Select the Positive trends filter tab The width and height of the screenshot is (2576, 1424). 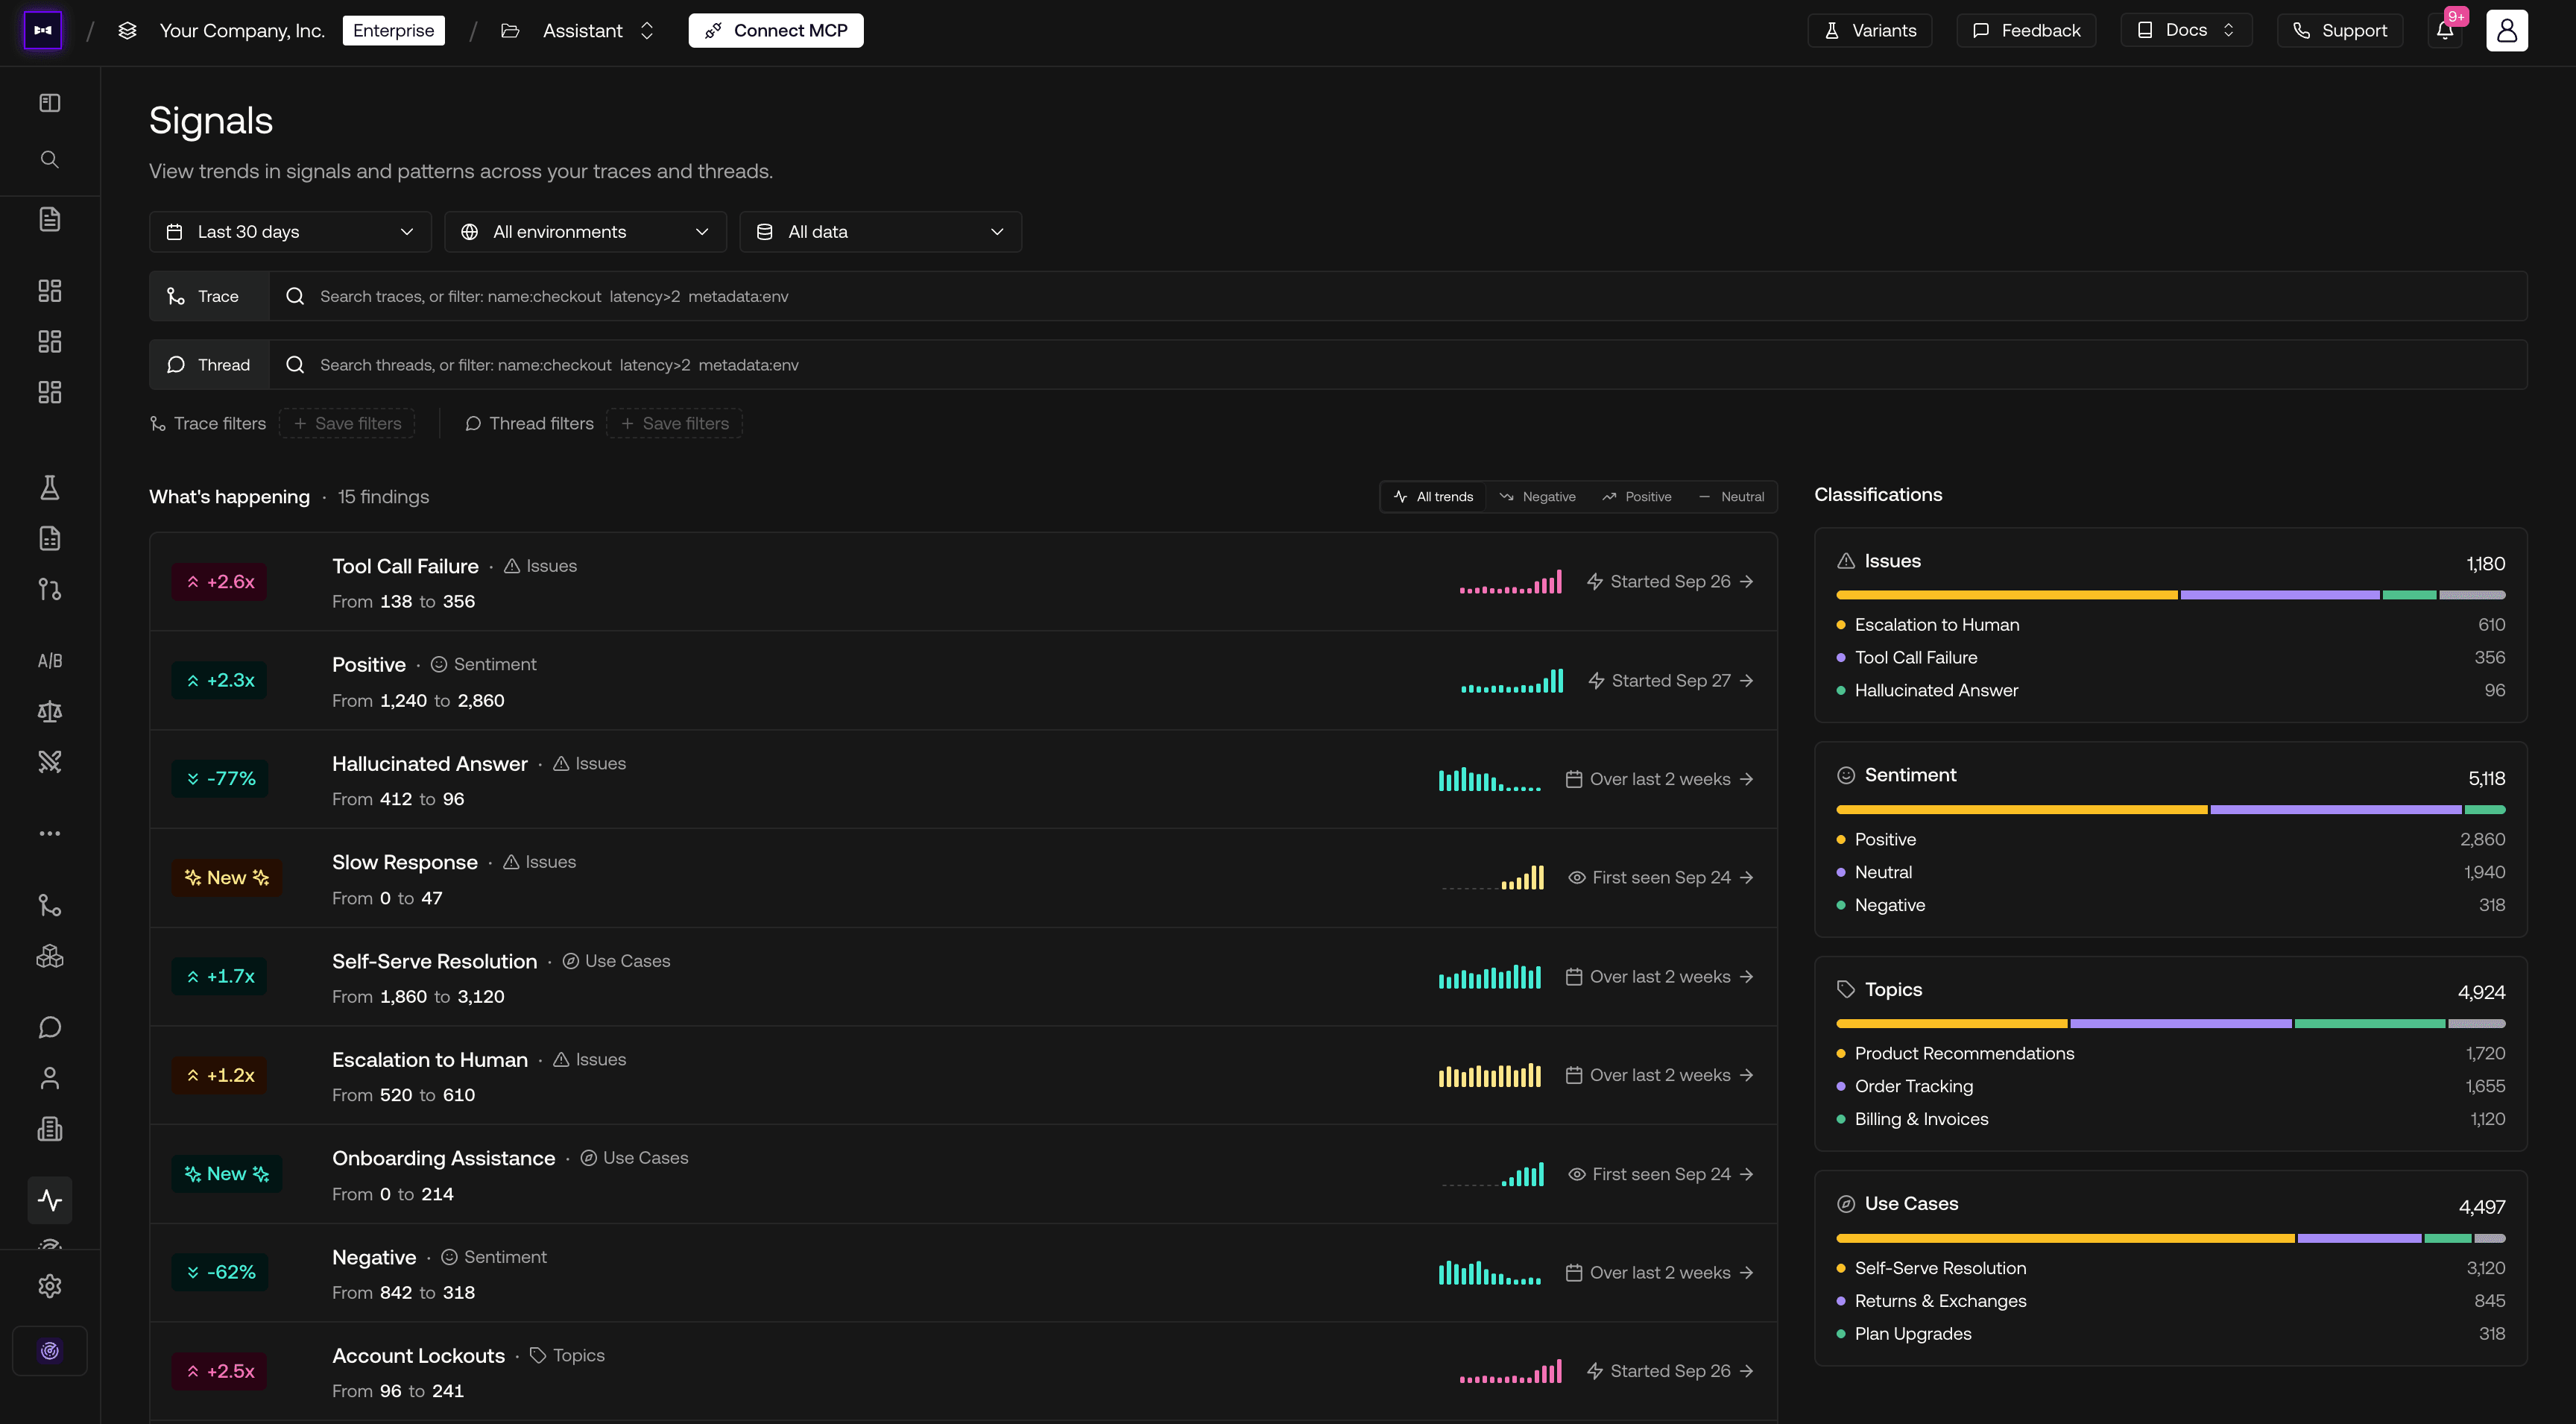[x=1636, y=497]
